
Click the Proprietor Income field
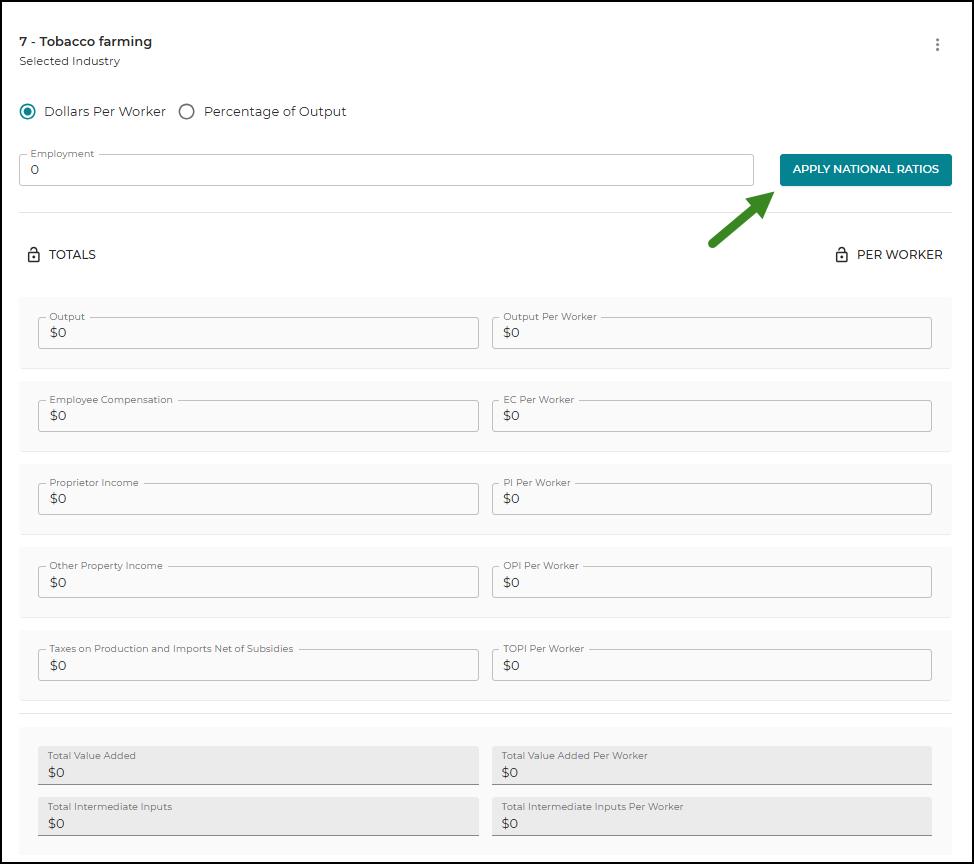click(x=258, y=499)
